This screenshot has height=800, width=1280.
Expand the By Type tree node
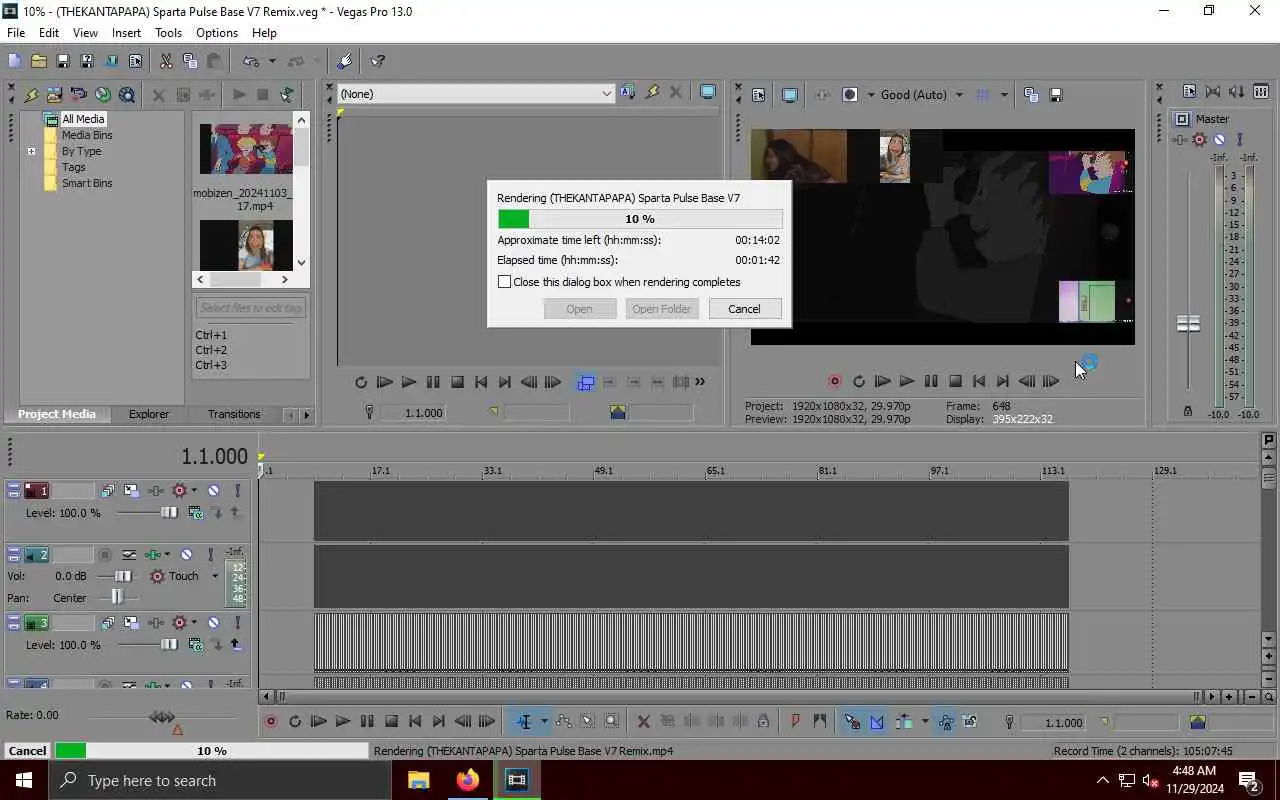pos(31,152)
